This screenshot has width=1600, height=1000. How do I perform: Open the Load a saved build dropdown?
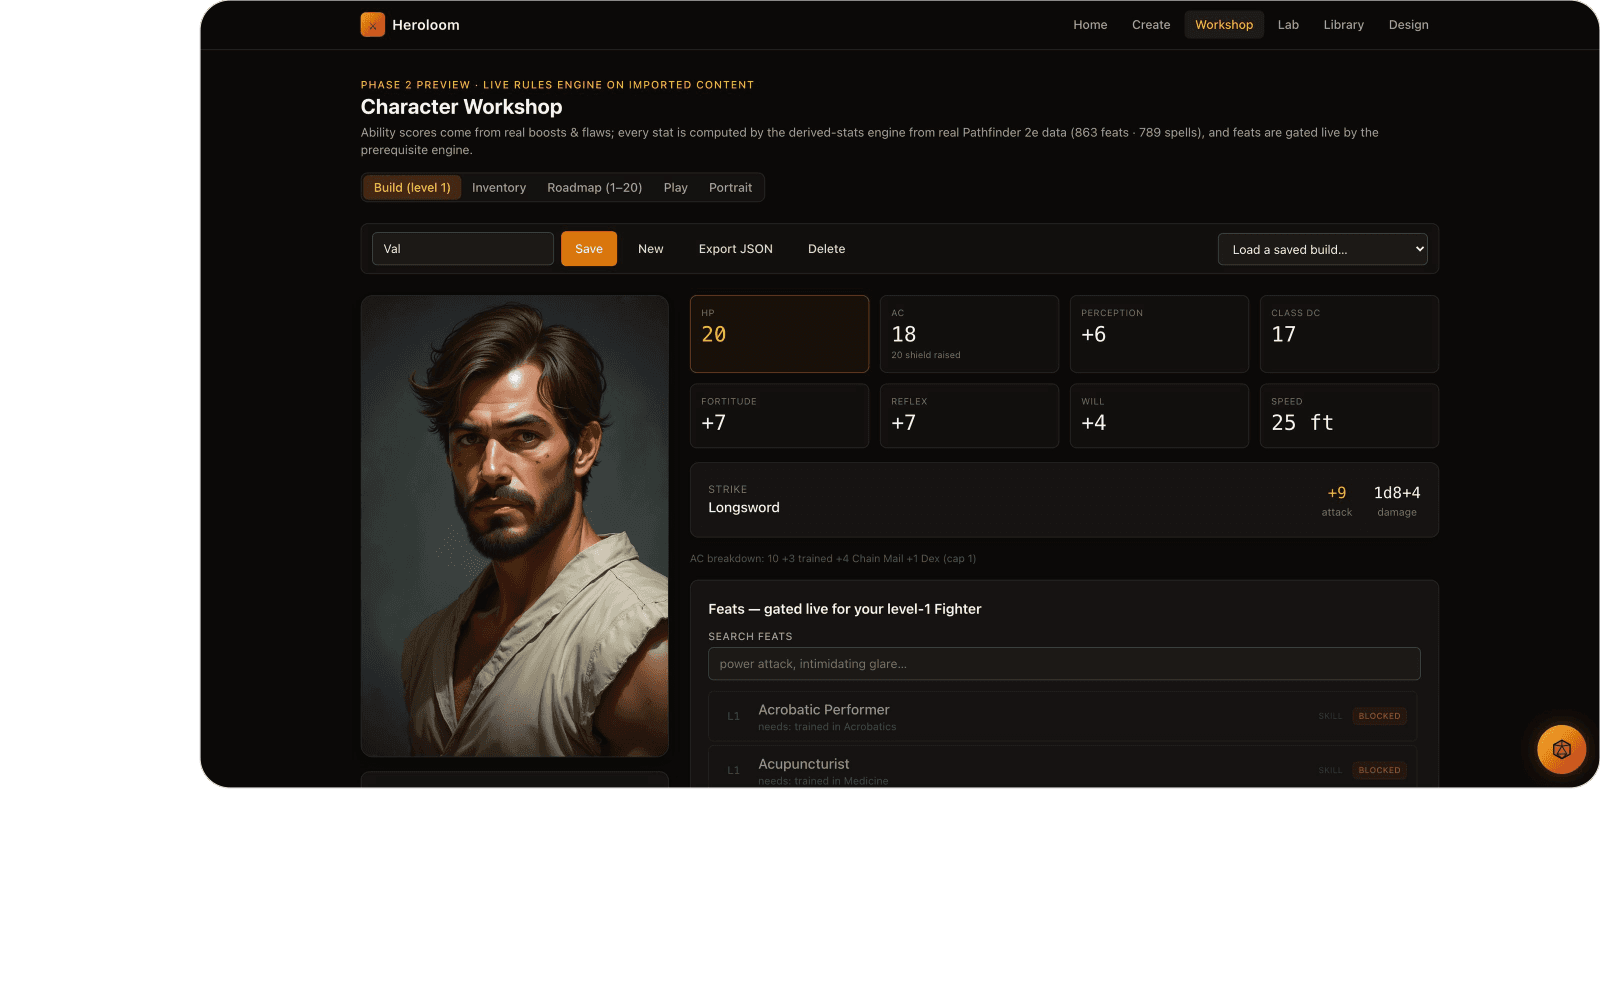pyautogui.click(x=1323, y=249)
